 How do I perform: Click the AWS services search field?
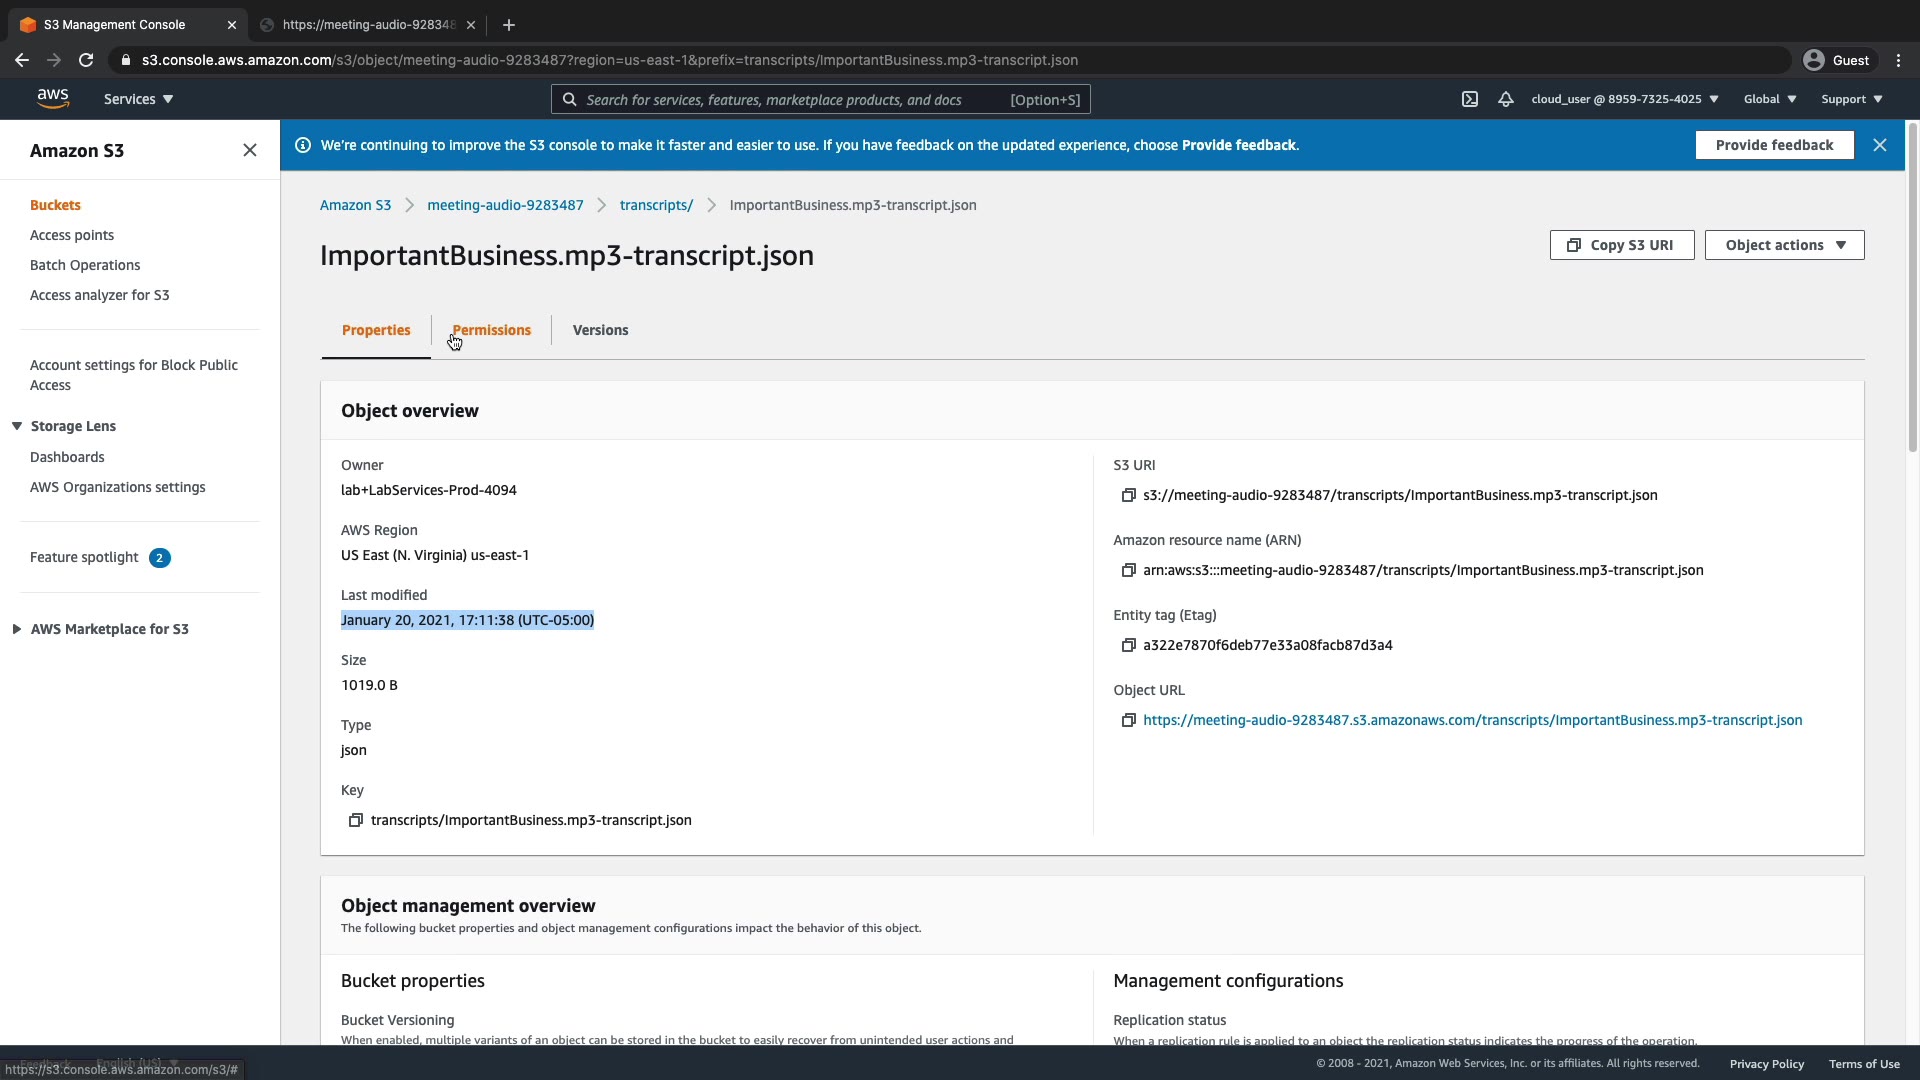click(790, 99)
